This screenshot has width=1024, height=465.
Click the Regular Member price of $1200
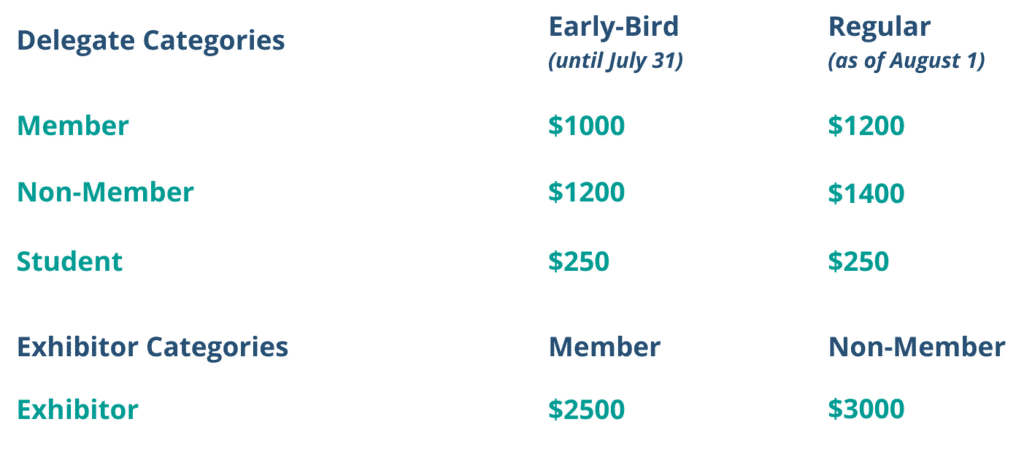tap(866, 126)
